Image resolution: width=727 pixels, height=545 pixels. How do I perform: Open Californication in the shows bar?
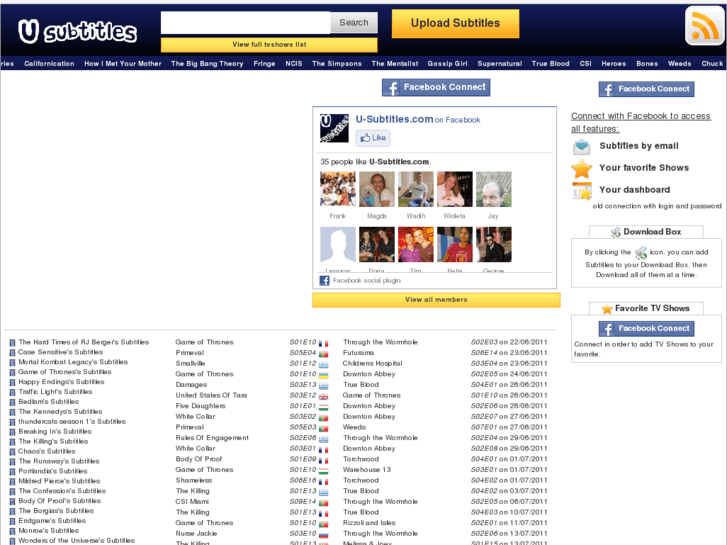[49, 64]
